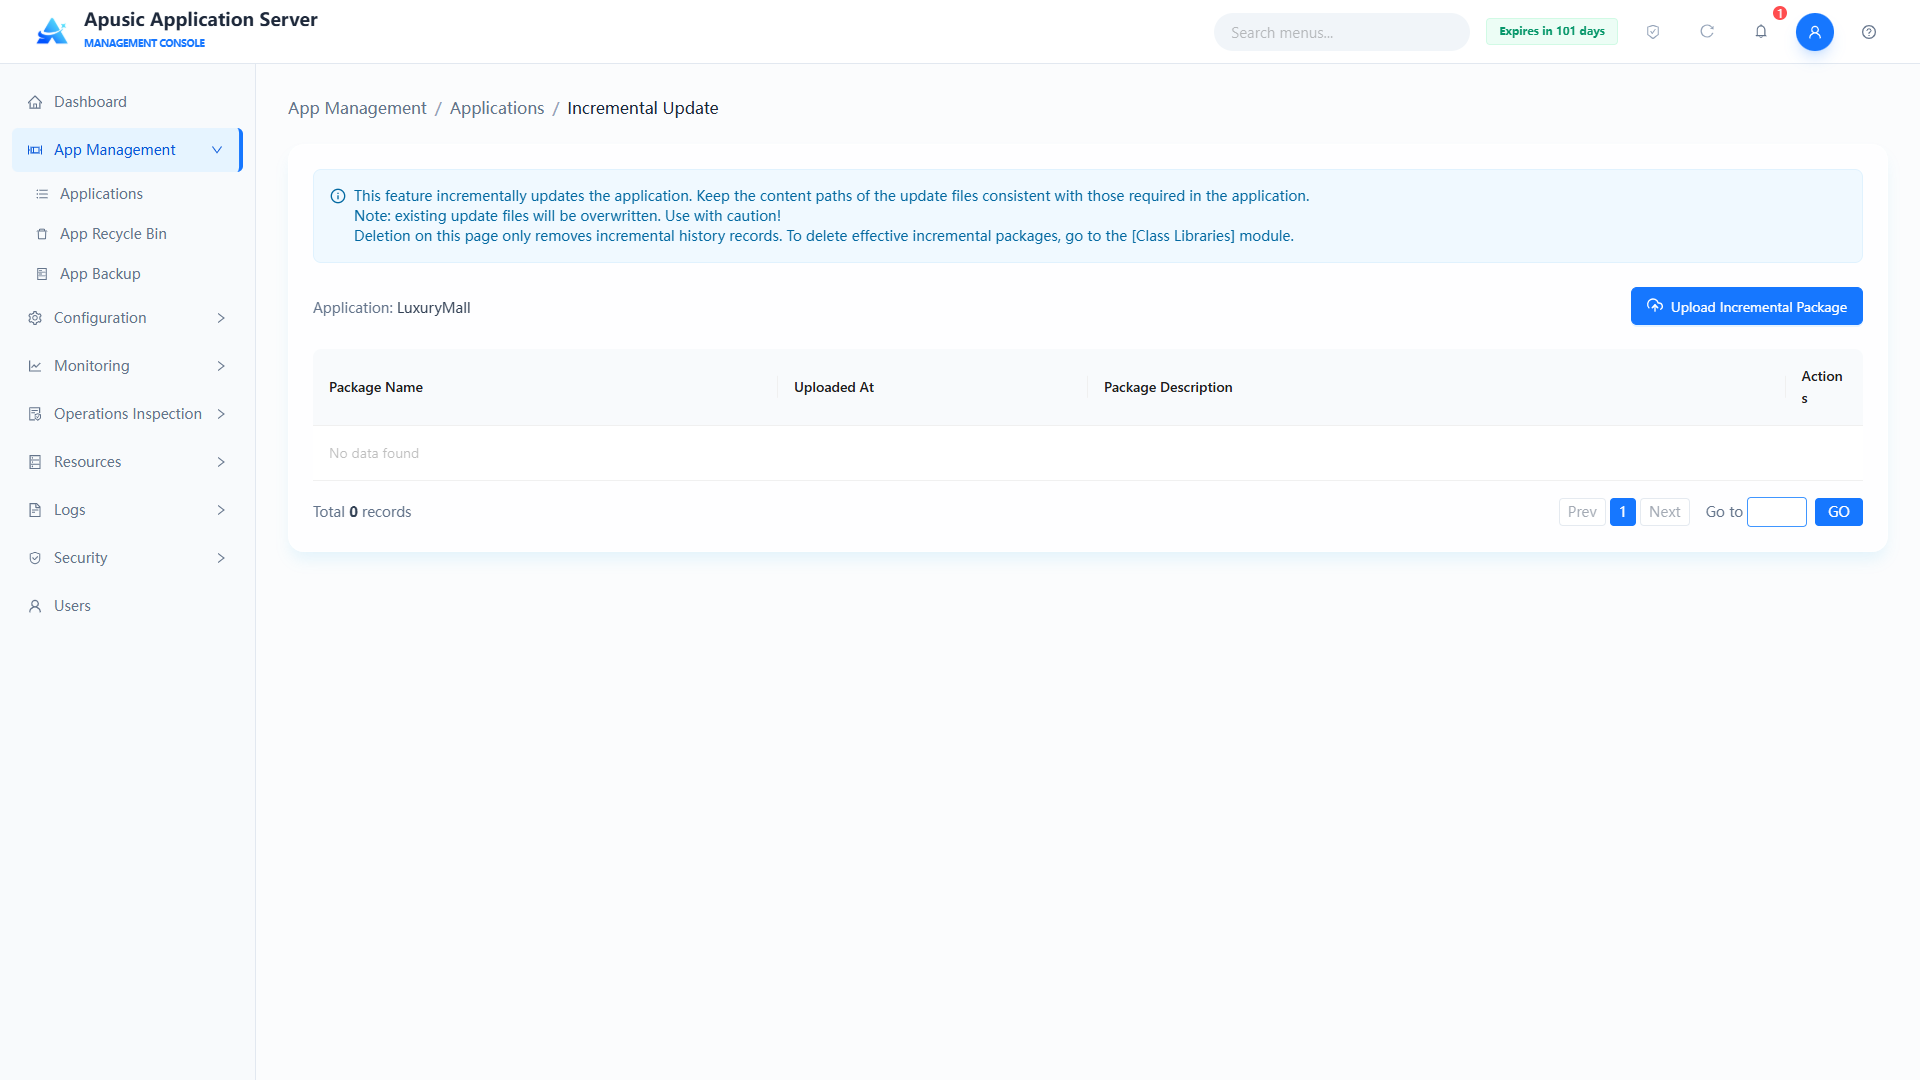Click the Expires in 101 days badge

coord(1551,31)
